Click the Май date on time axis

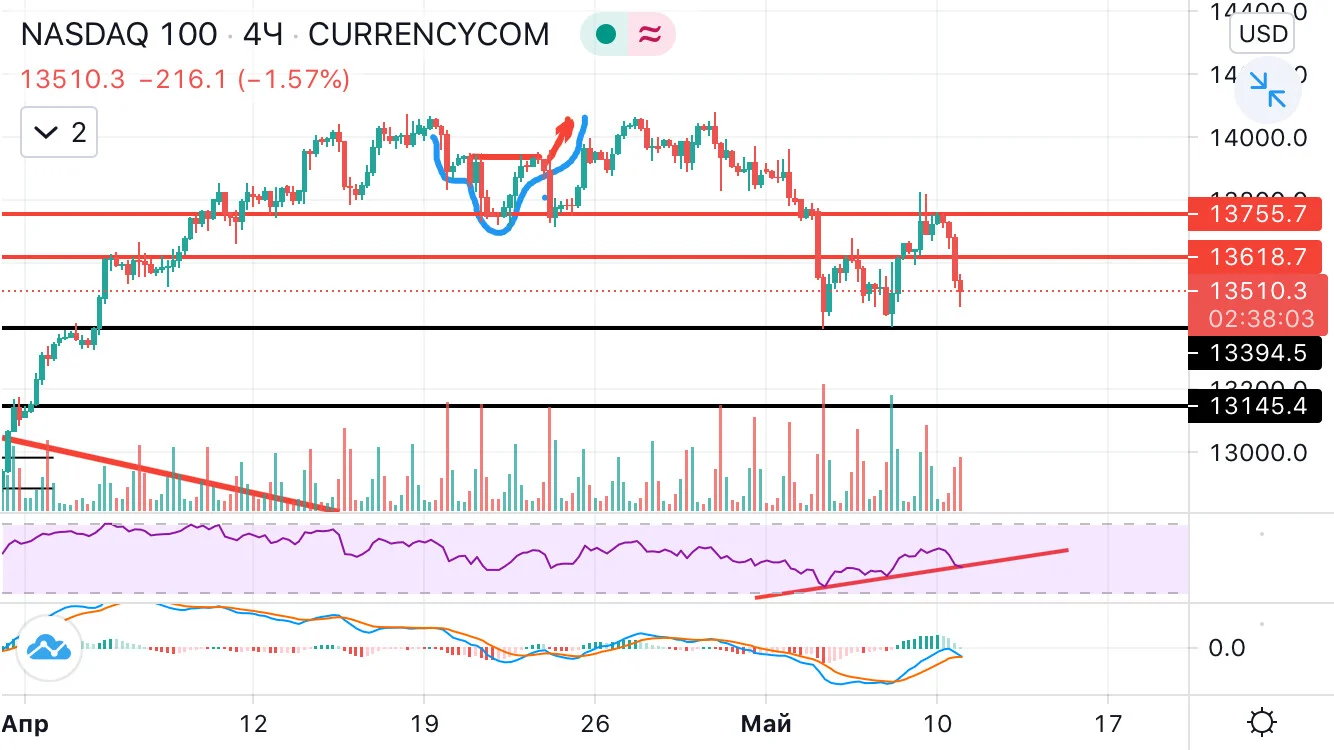point(768,723)
